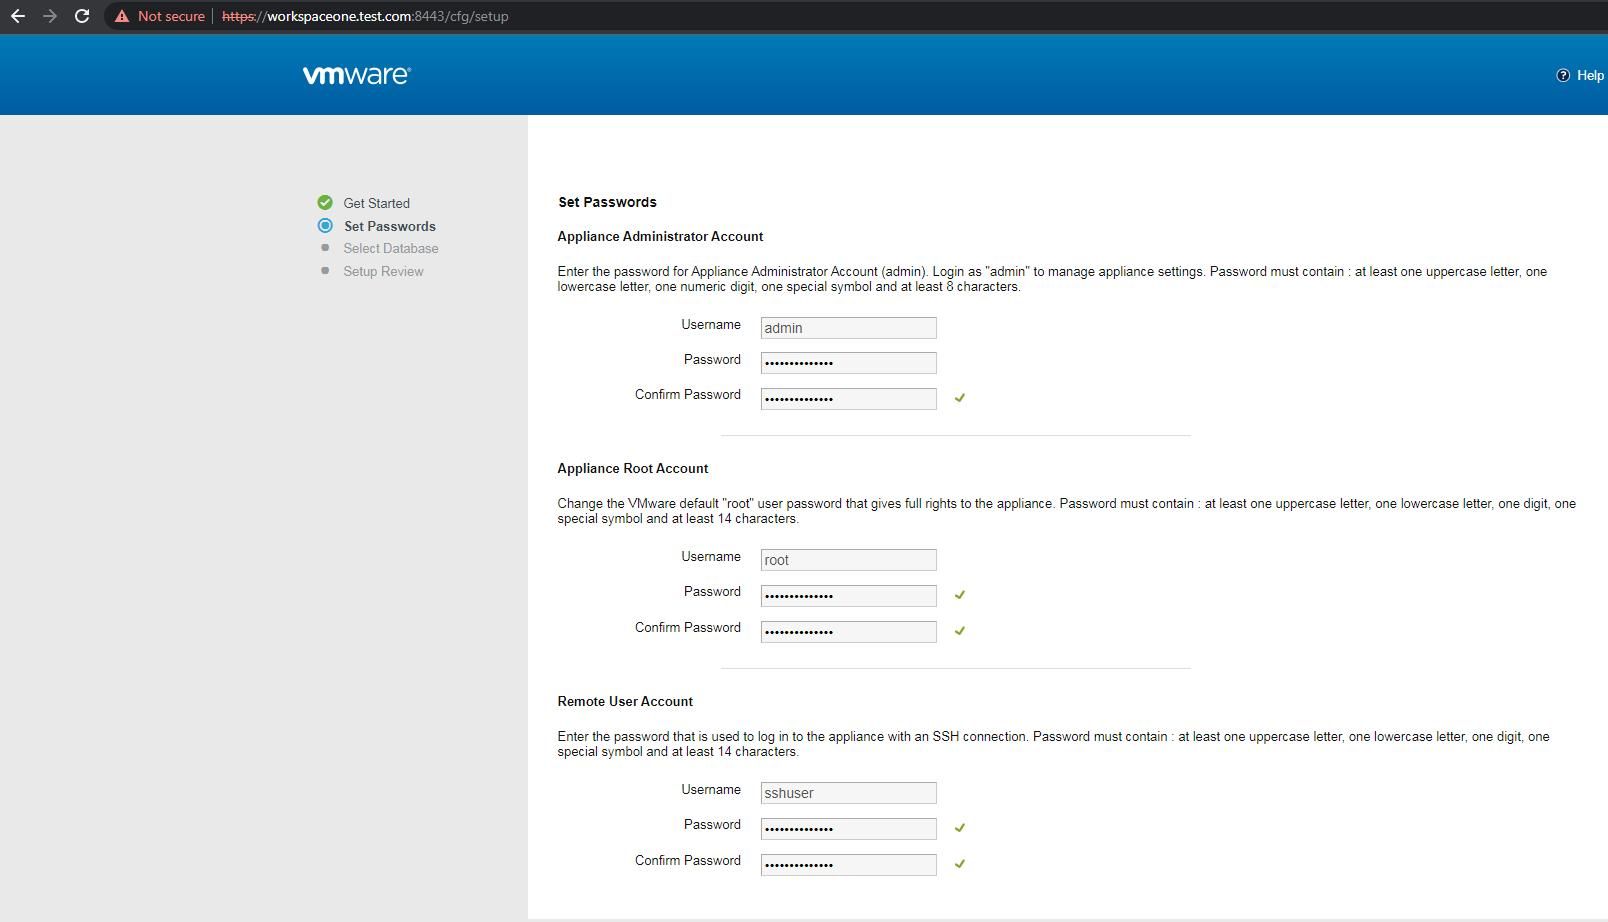Reload the page with refresh icon
This screenshot has height=922, width=1608.
click(82, 16)
